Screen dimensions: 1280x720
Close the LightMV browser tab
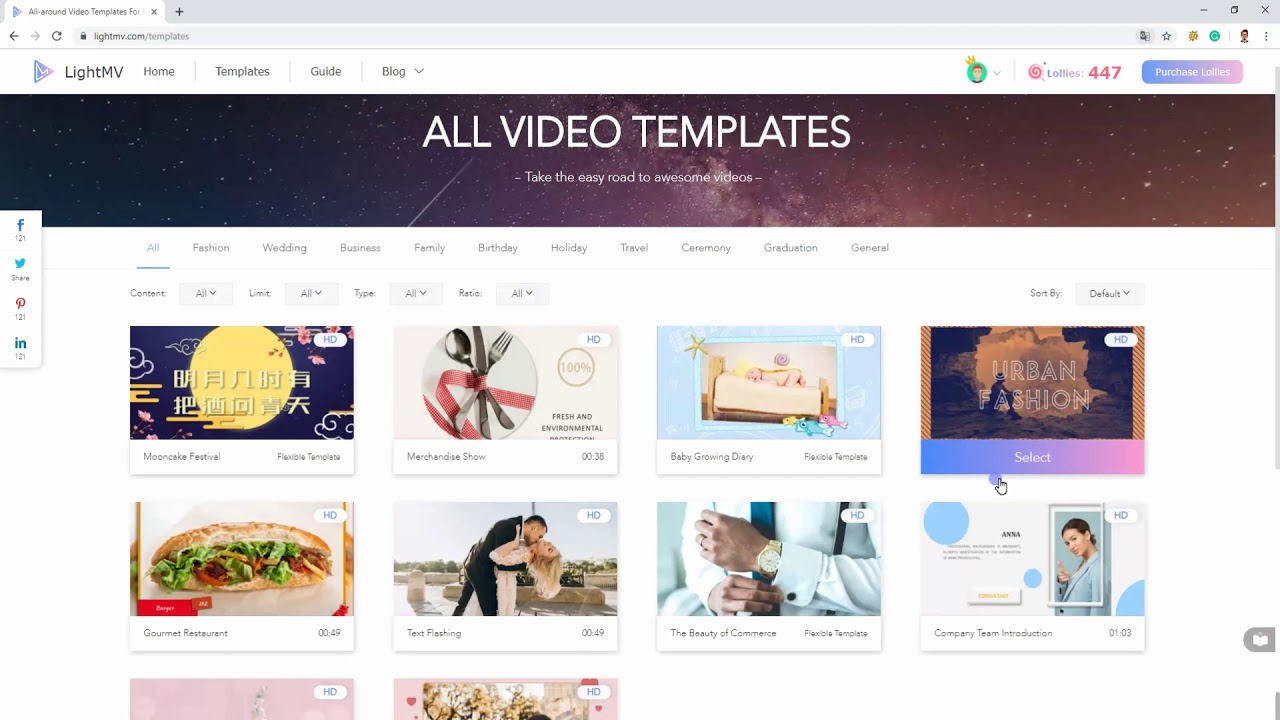pos(154,12)
